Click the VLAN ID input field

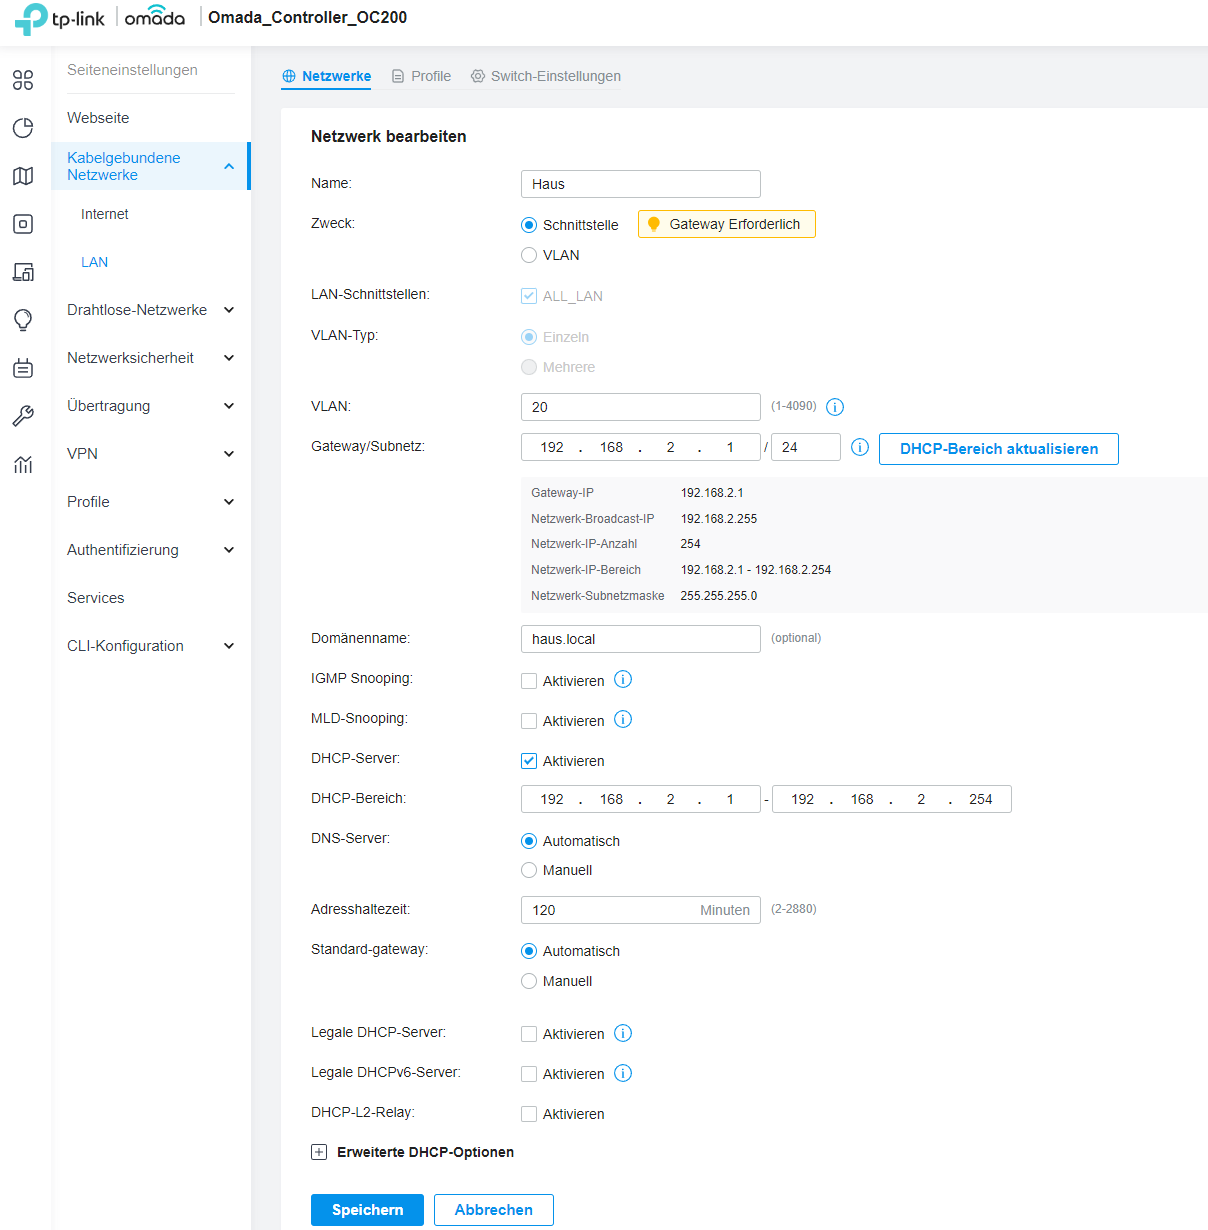pyautogui.click(x=641, y=407)
